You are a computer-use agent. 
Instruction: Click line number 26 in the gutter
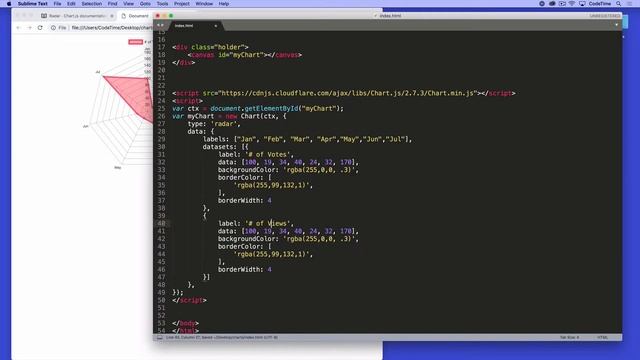pos(161,116)
